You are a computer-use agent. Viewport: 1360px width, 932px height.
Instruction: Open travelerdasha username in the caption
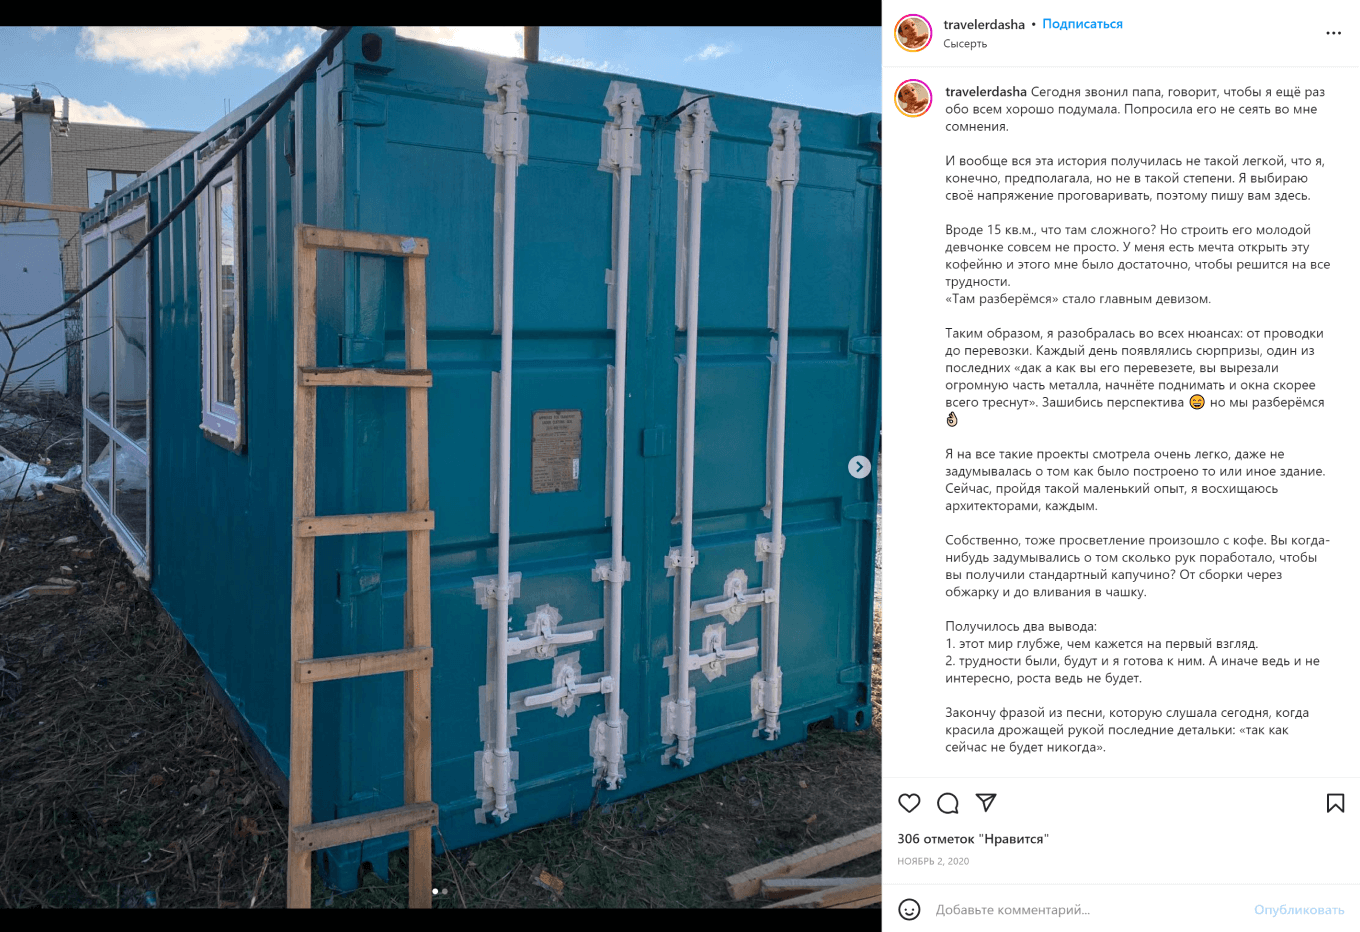986,92
